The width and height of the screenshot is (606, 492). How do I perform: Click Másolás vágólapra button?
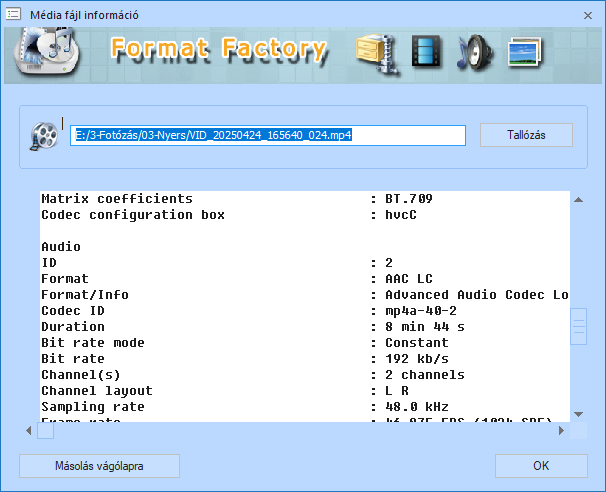click(x=99, y=466)
